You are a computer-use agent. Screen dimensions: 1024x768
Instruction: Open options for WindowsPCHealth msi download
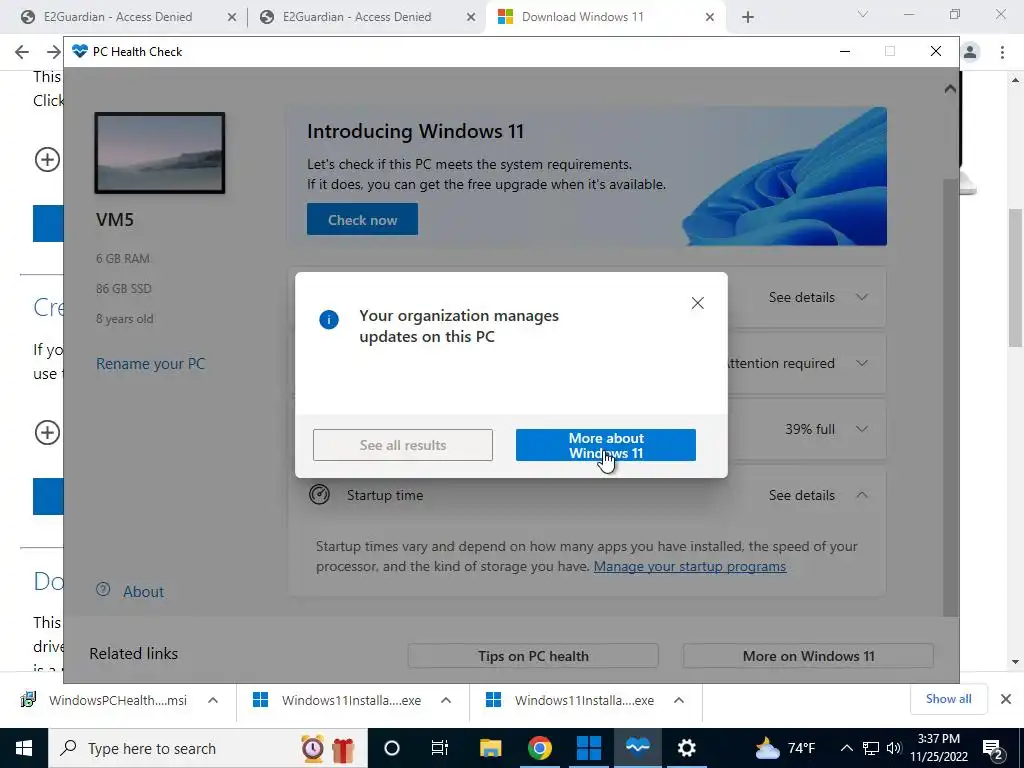pyautogui.click(x=213, y=701)
